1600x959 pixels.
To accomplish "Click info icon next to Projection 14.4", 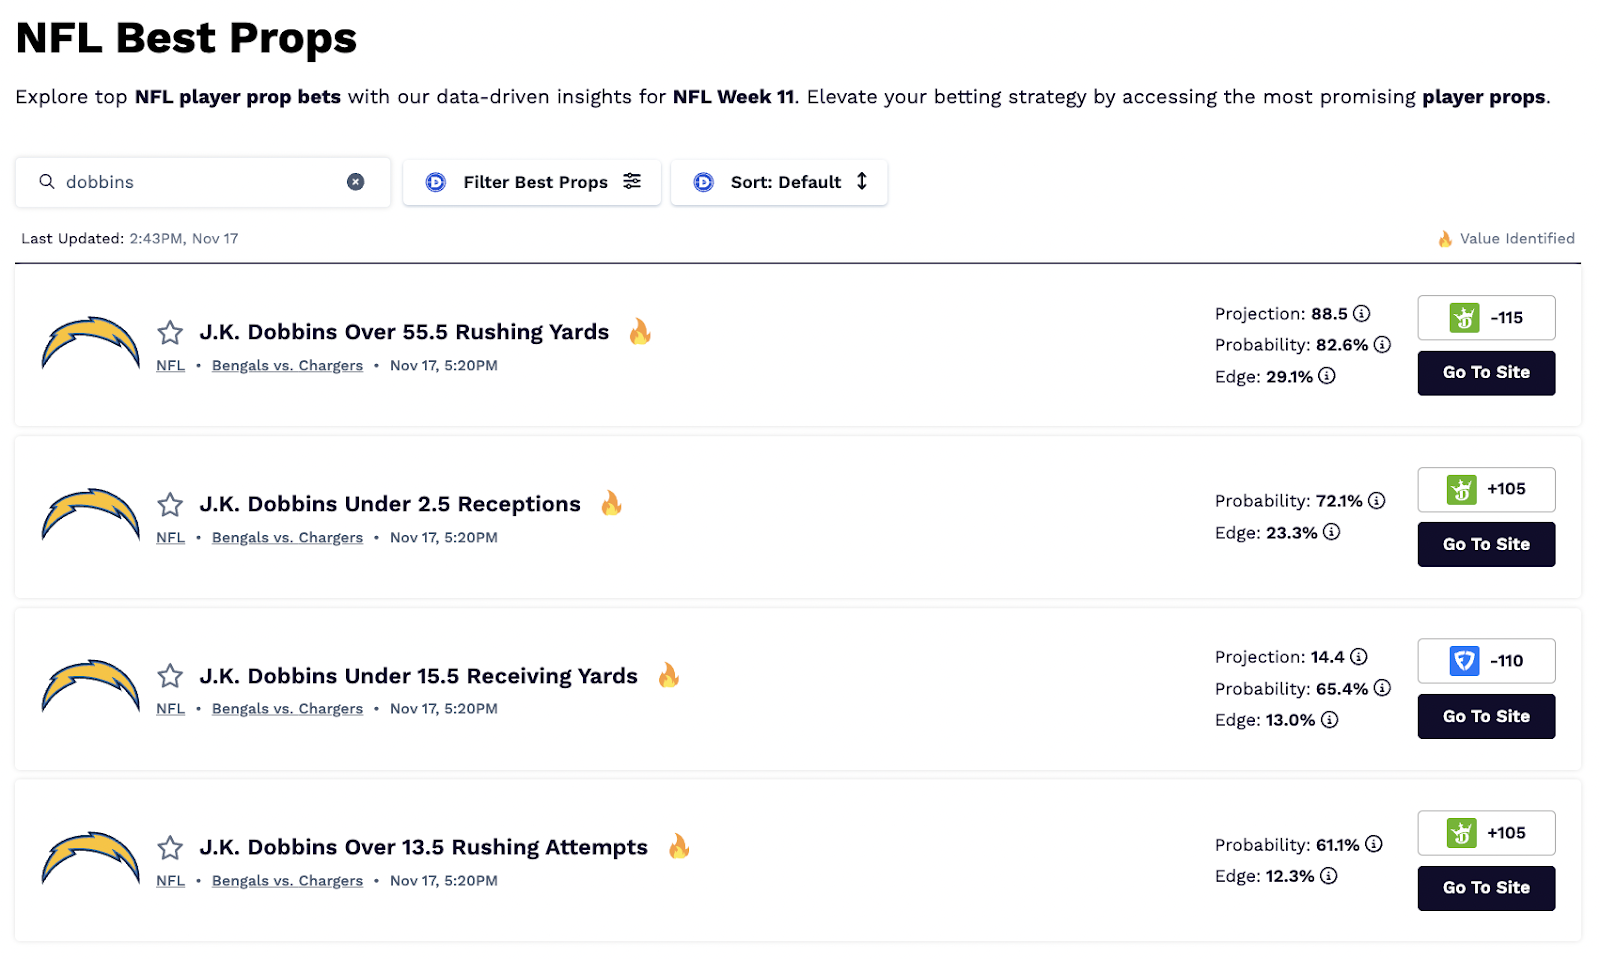I will click(x=1358, y=657).
